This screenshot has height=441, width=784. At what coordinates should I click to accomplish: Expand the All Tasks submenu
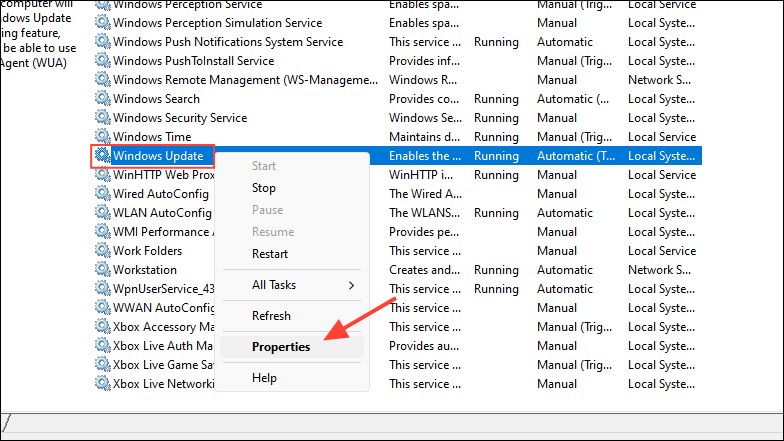pos(292,285)
